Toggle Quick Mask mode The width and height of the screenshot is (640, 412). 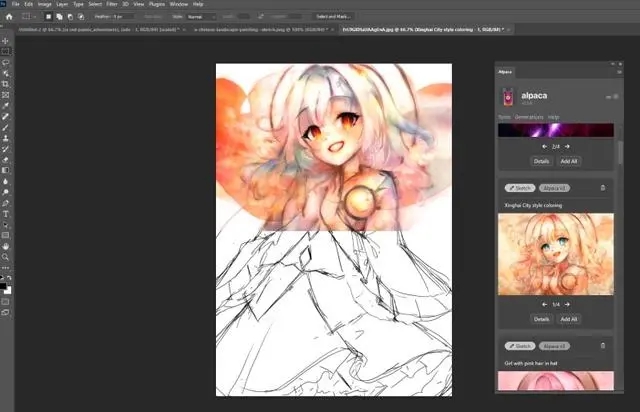pos(5,302)
